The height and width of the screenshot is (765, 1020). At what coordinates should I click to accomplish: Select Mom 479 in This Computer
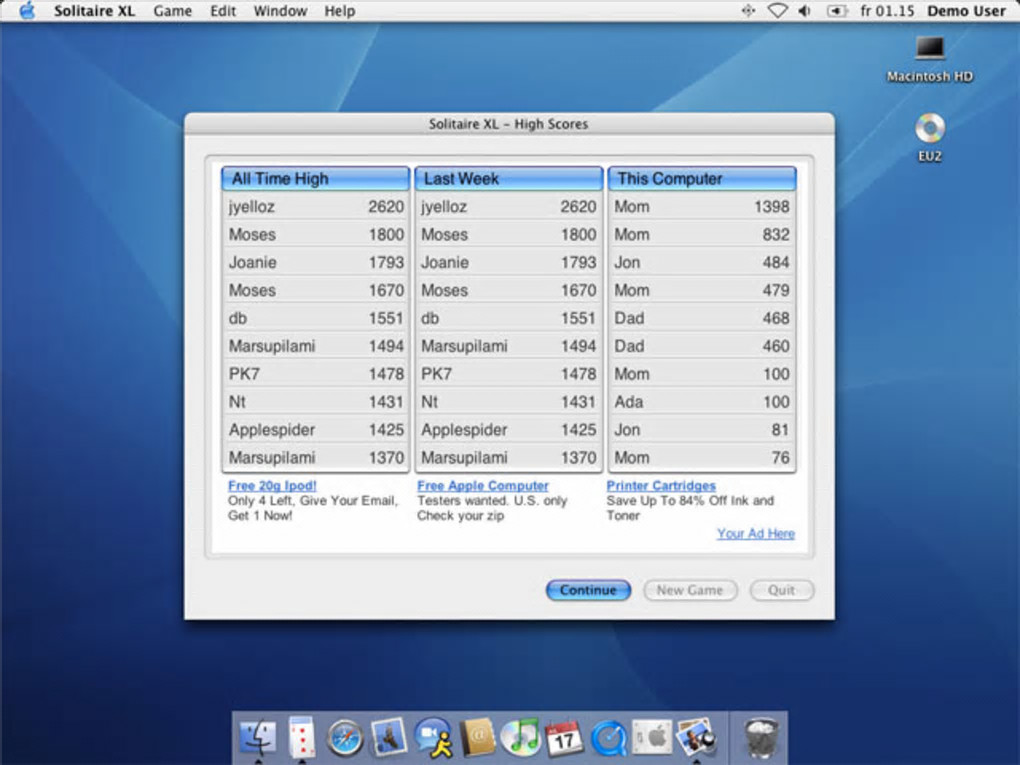702,290
